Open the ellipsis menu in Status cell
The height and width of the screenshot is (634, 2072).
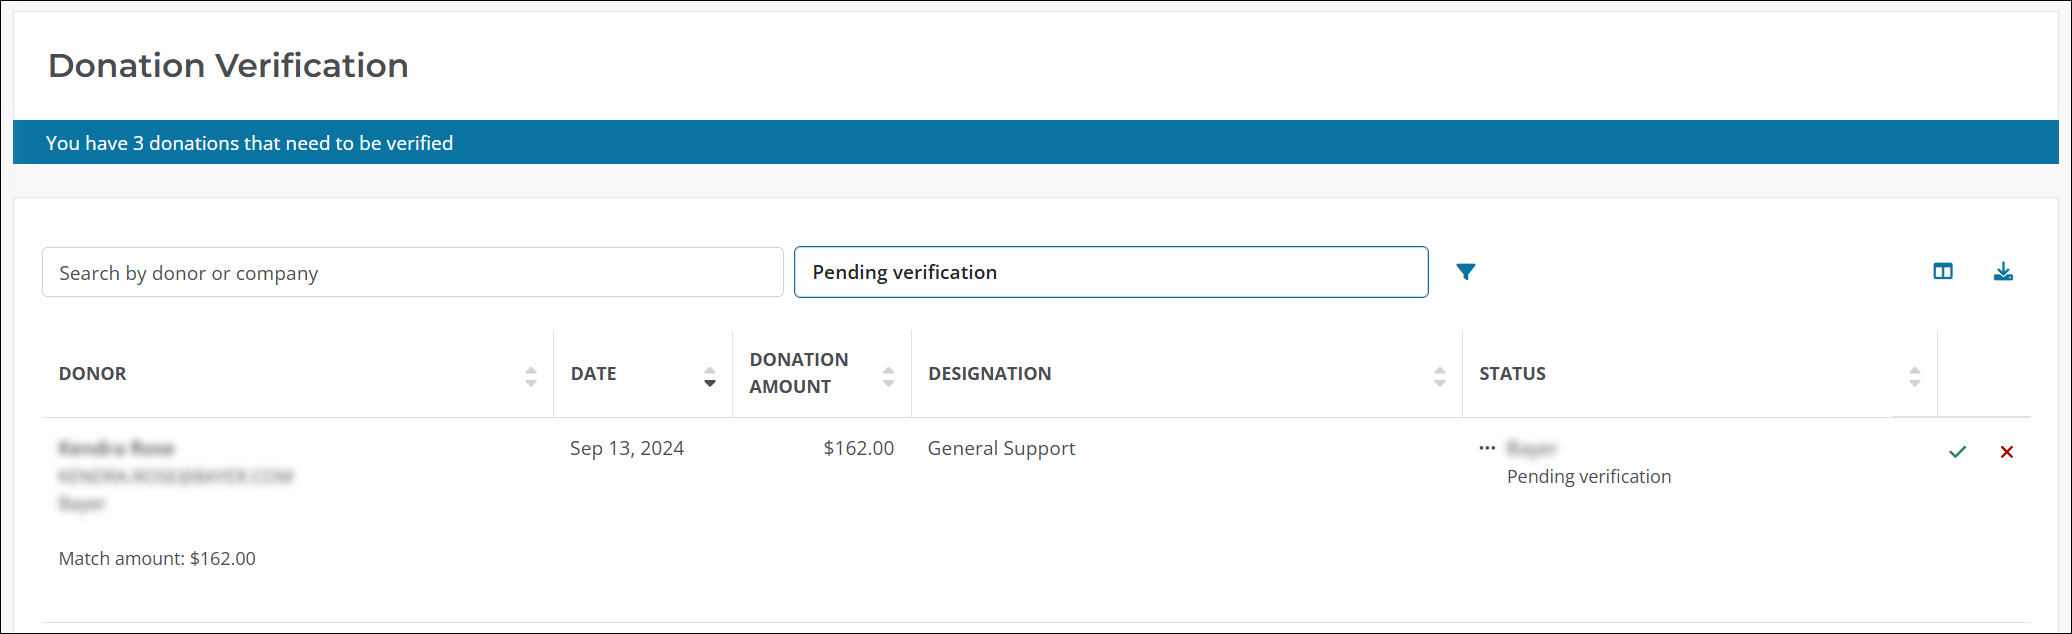(x=1487, y=448)
